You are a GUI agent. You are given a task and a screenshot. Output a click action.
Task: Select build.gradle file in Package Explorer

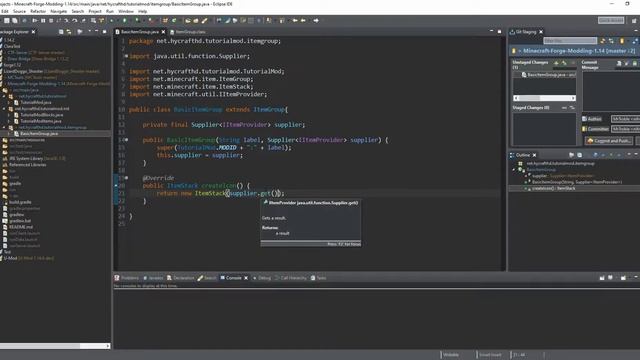[x=20, y=202]
